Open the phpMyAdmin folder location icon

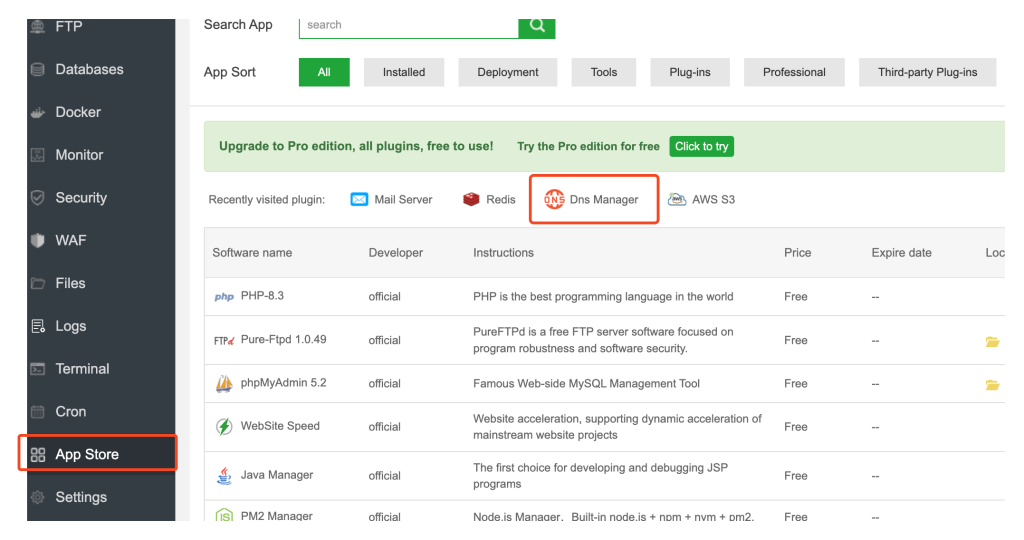992,385
